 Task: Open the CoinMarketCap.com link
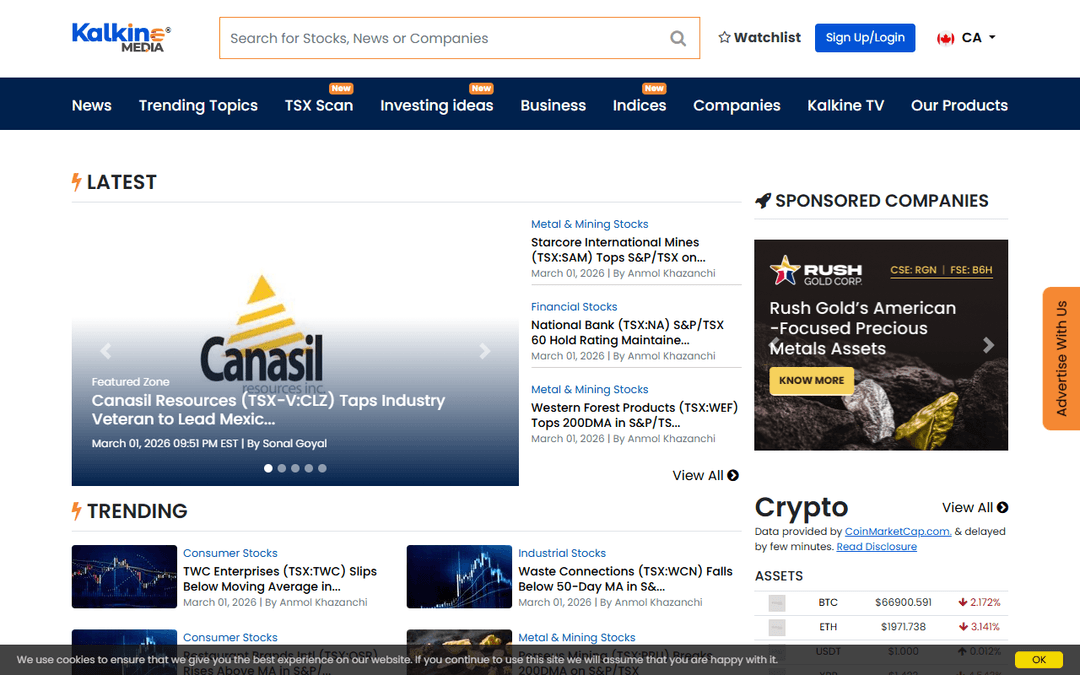click(898, 531)
